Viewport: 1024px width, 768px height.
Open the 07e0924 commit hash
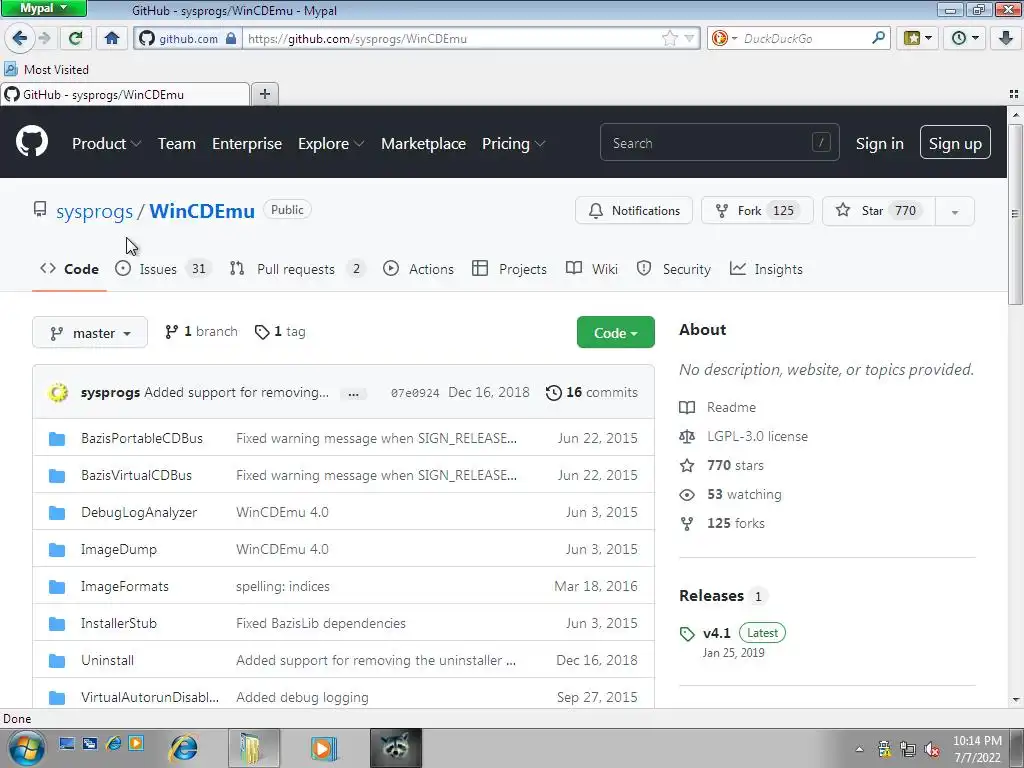pyautogui.click(x=415, y=393)
